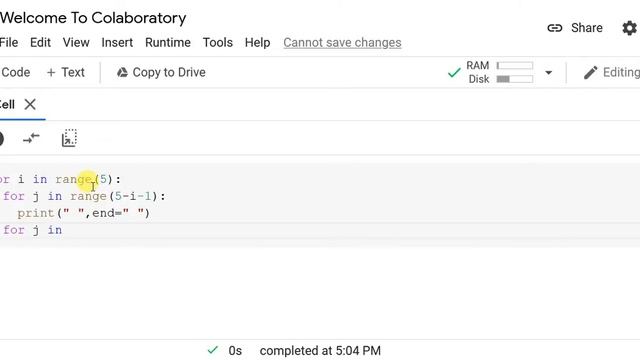
Task: Click the print(" ",end=" ") line
Action: coord(84,213)
